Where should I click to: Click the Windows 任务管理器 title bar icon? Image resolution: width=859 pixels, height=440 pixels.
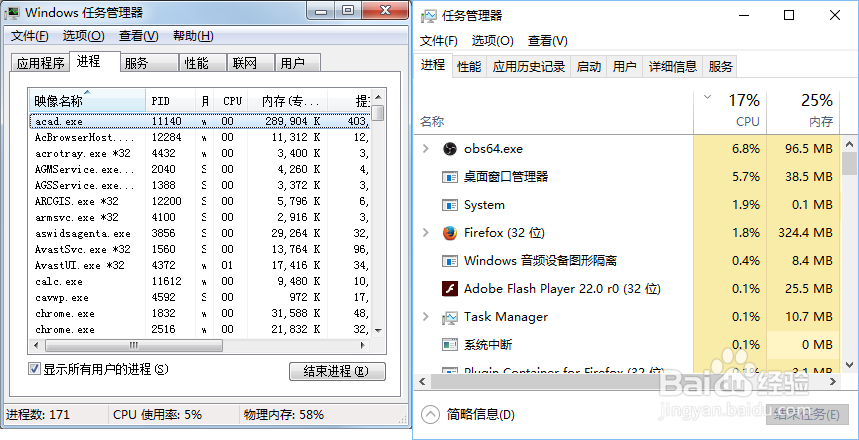tap(12, 12)
